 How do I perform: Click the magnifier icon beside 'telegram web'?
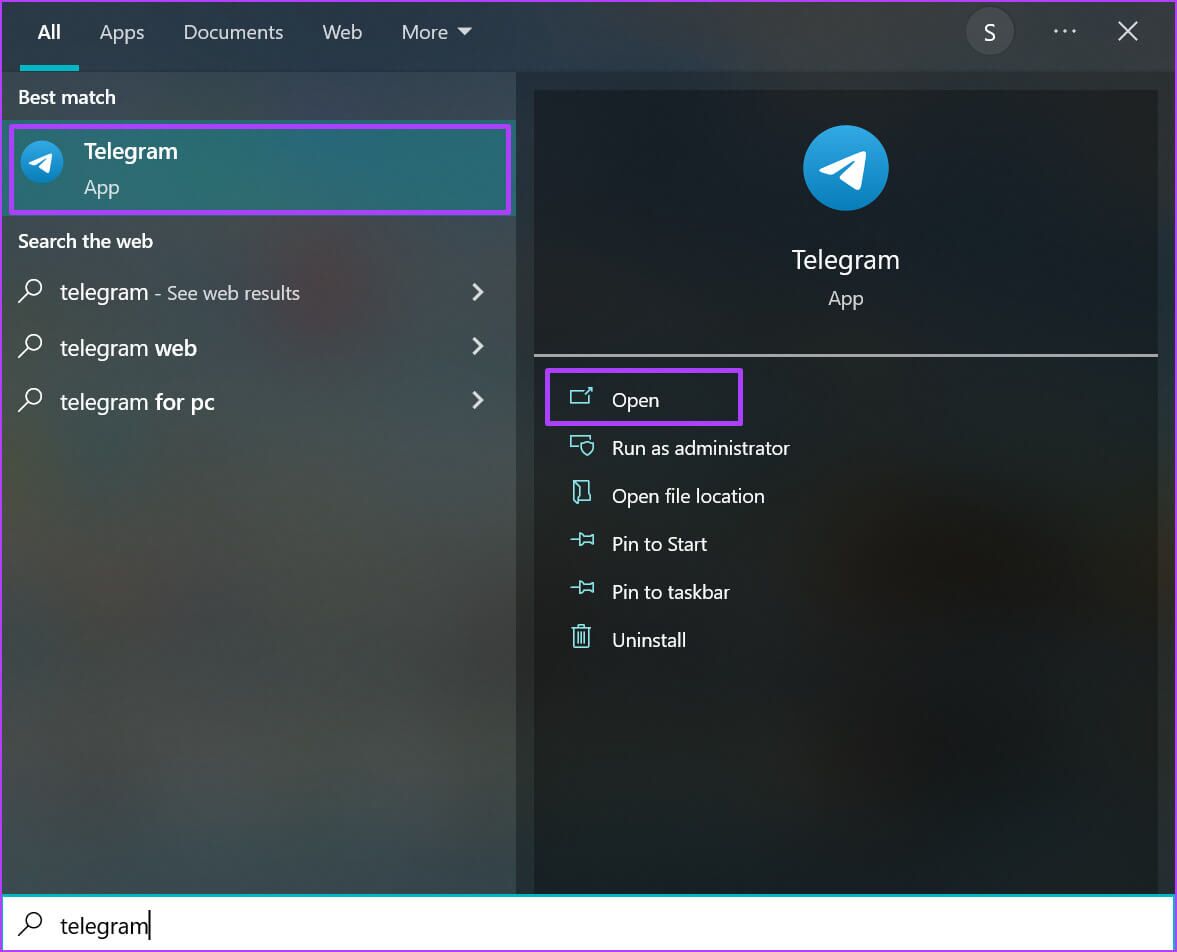(x=31, y=345)
